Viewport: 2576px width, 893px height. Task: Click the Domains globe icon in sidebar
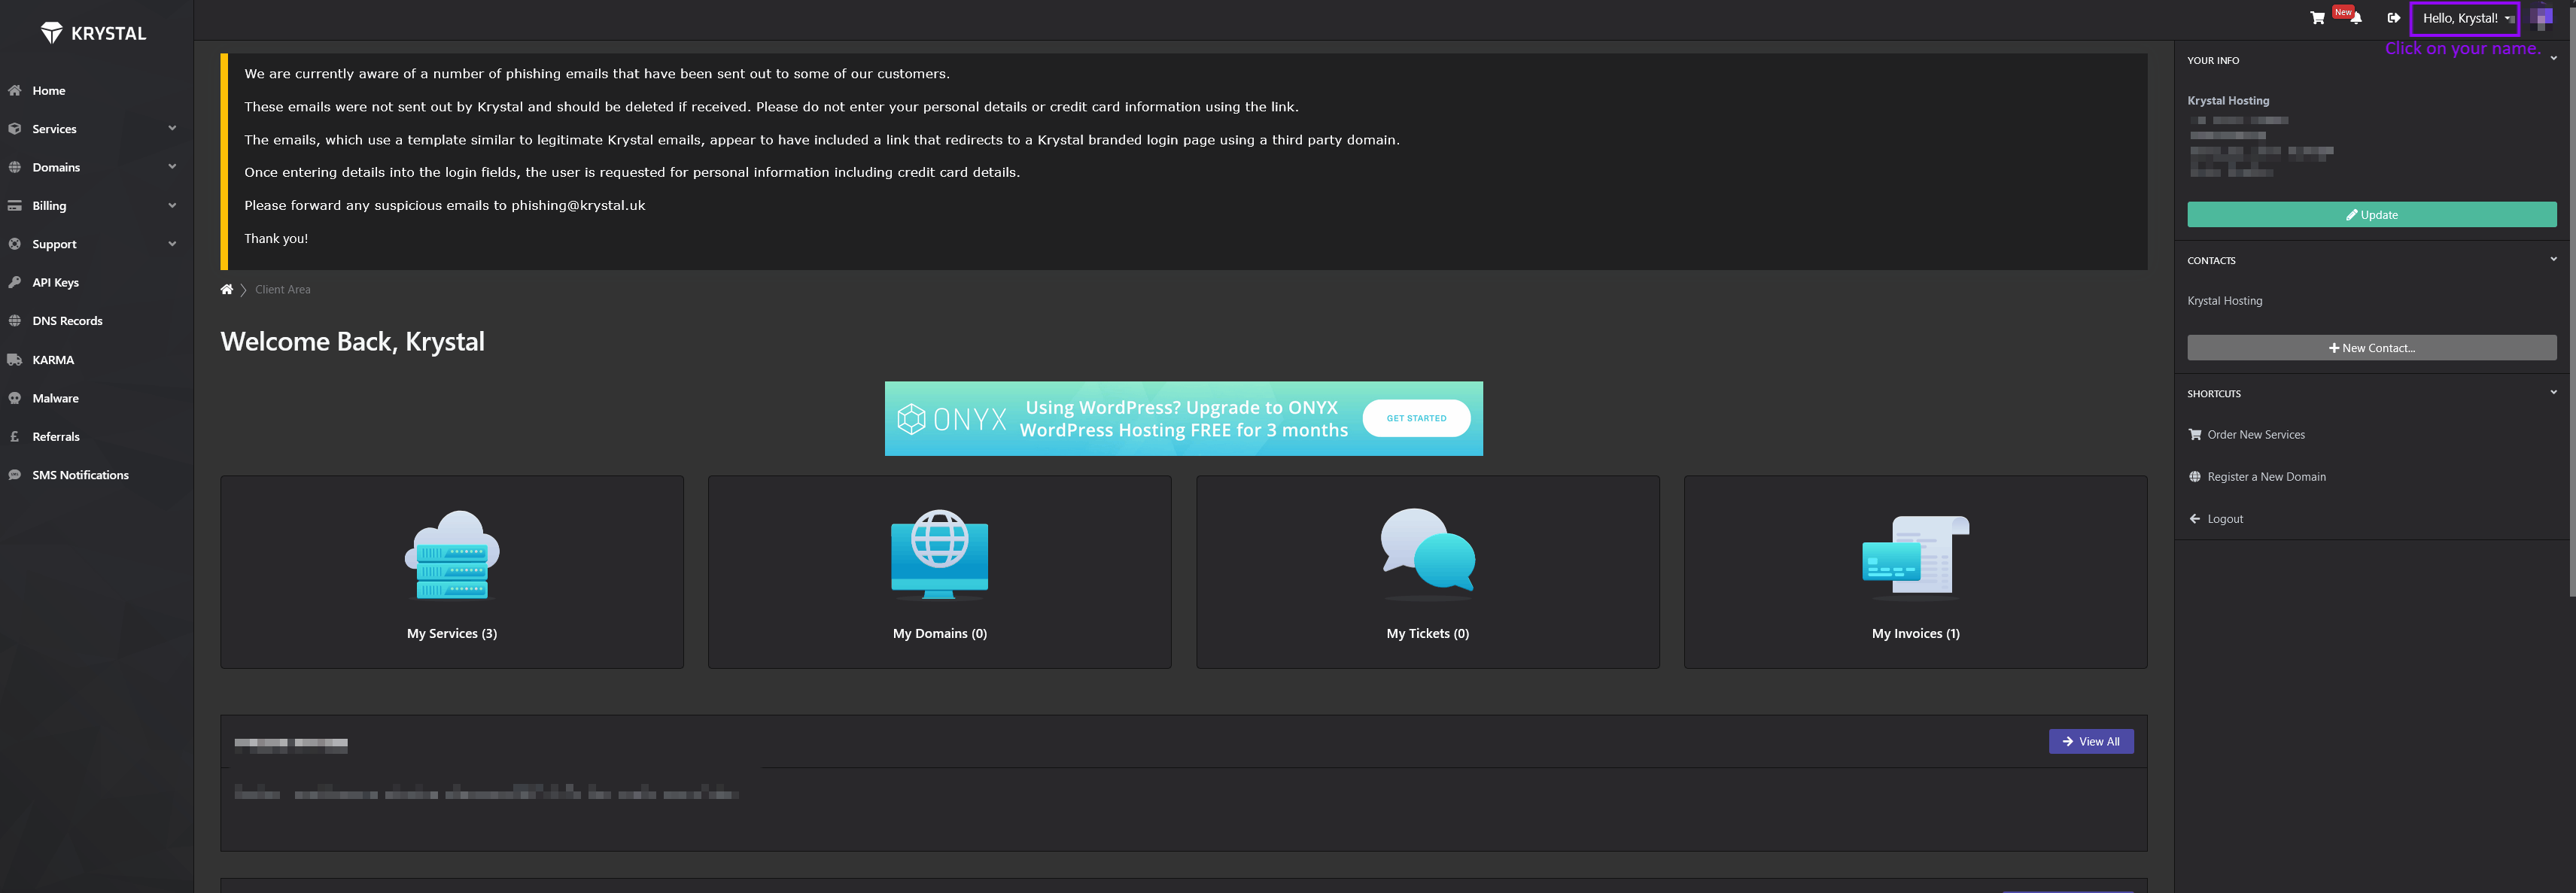click(x=14, y=167)
